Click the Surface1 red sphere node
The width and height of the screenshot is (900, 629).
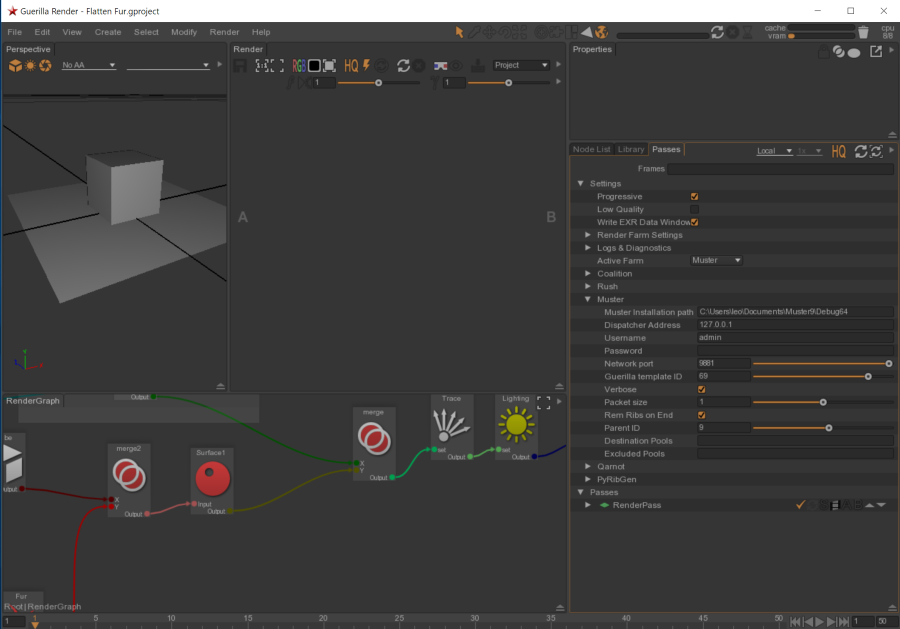[211, 480]
